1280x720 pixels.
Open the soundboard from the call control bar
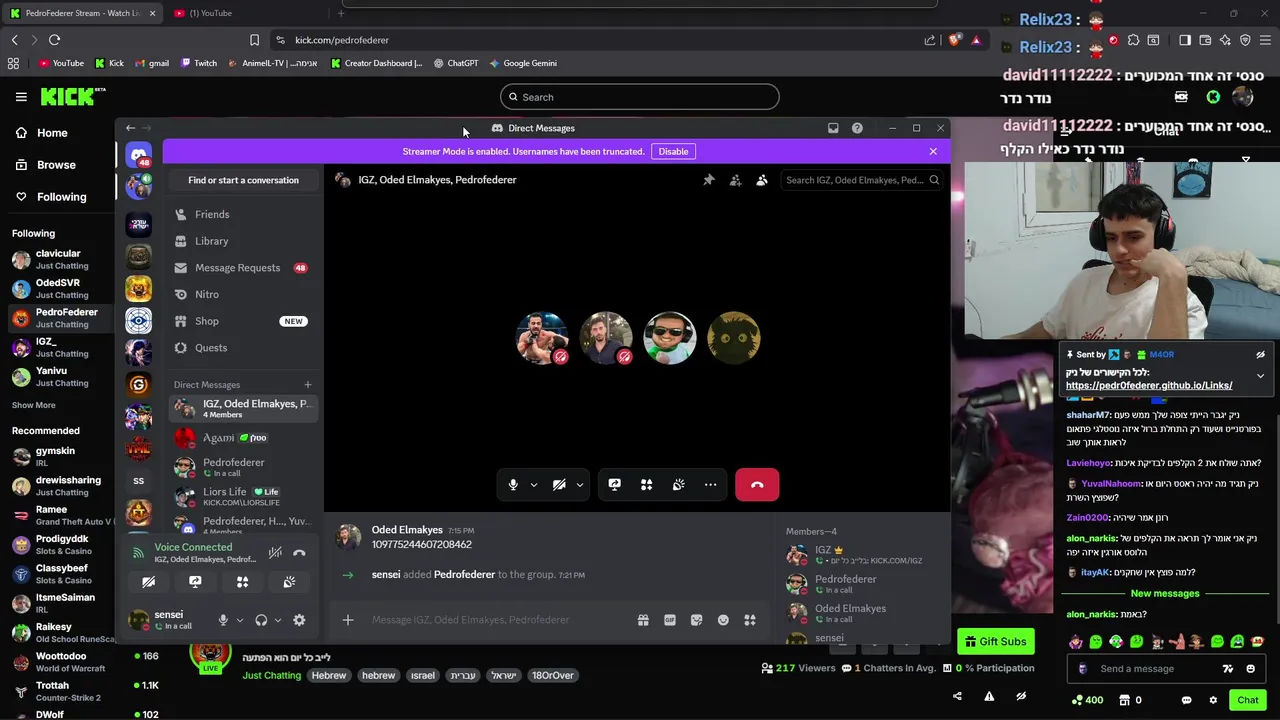point(679,485)
